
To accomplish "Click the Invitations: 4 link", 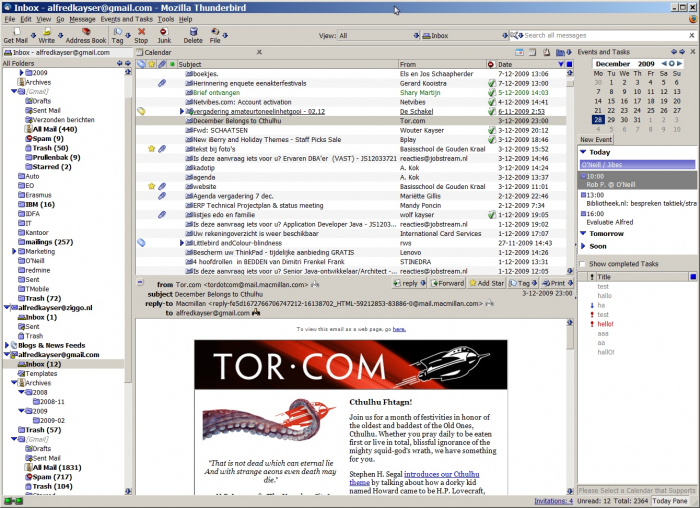I will pos(554,501).
